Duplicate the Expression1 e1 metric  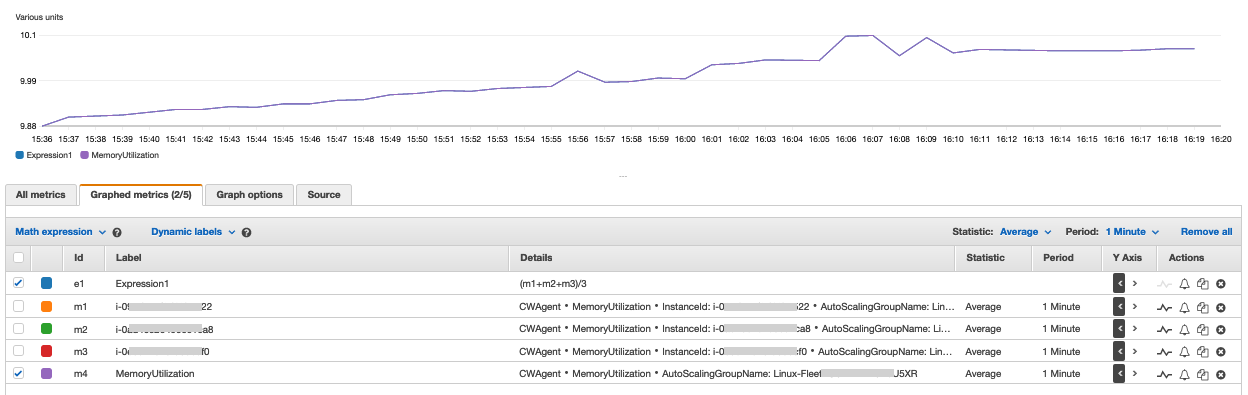[x=1203, y=284]
